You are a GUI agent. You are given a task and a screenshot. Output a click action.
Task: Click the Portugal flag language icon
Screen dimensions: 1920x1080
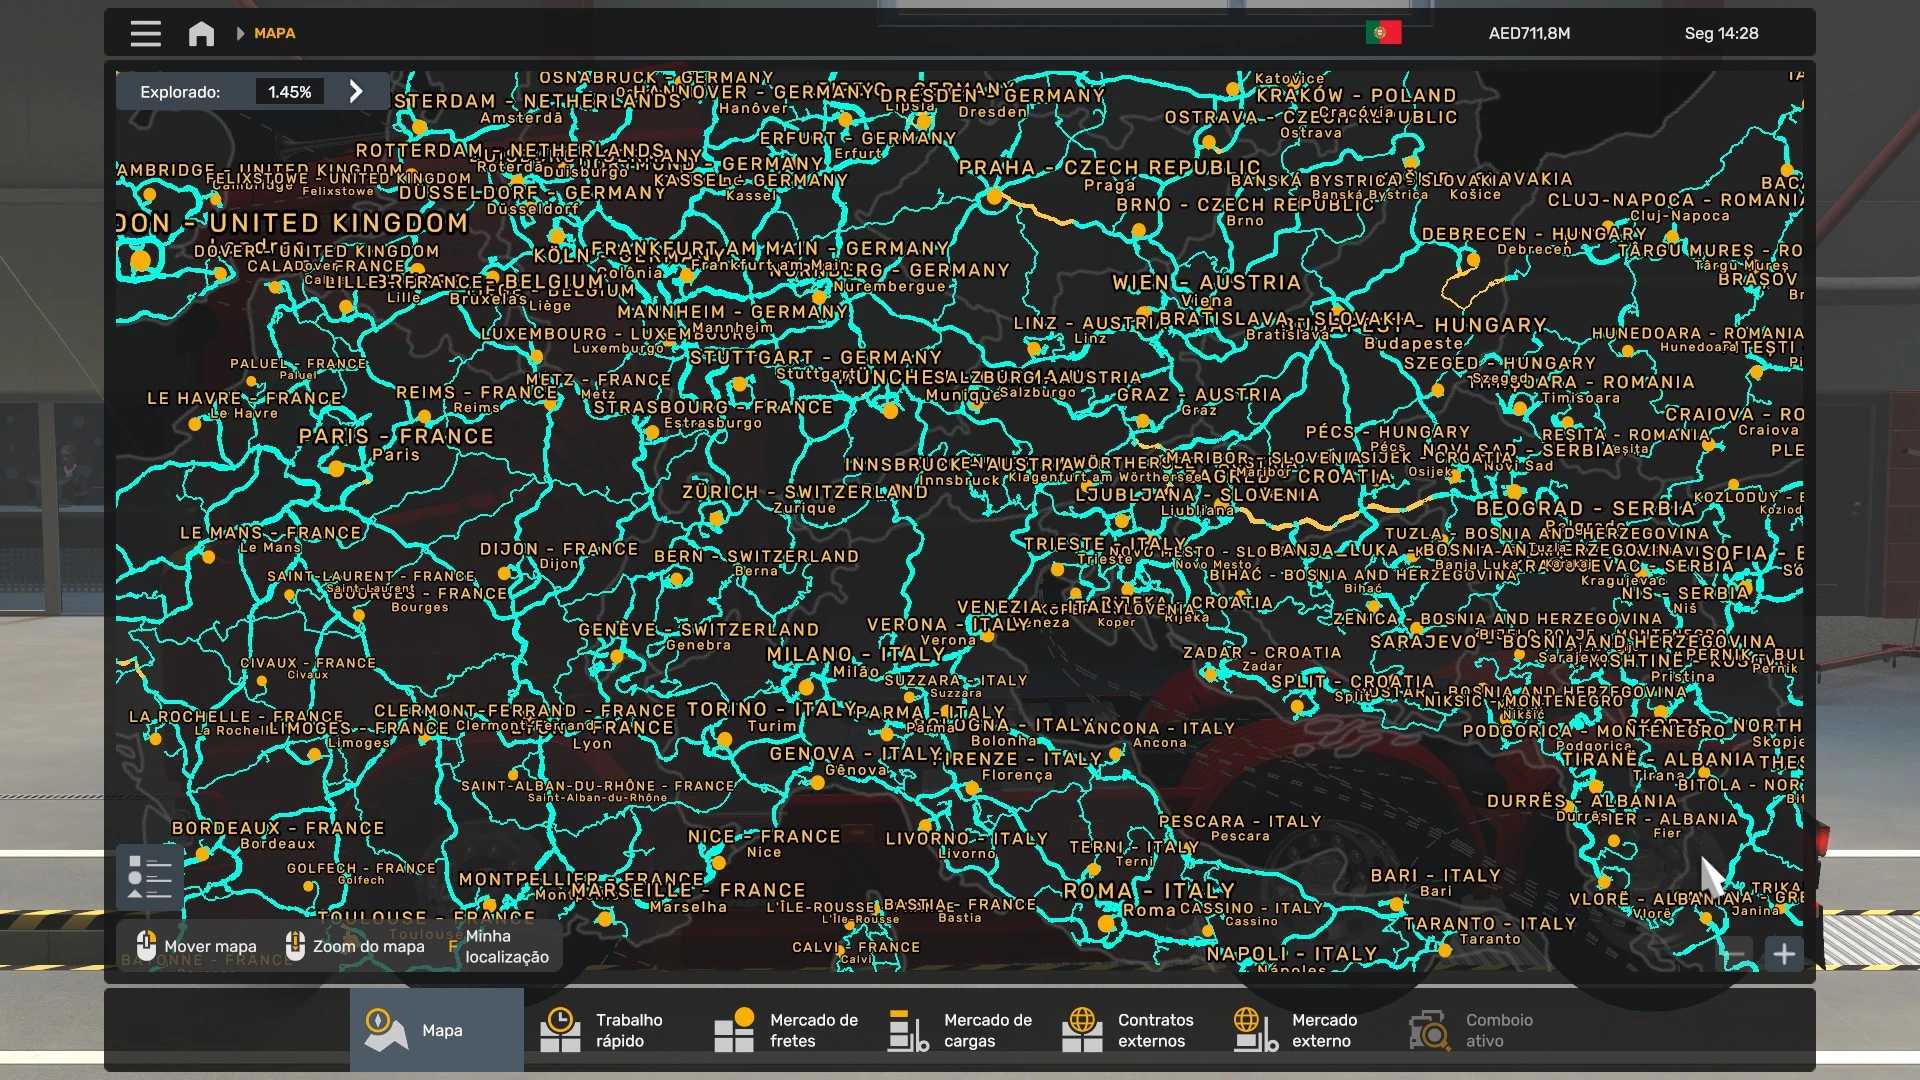(x=1383, y=33)
